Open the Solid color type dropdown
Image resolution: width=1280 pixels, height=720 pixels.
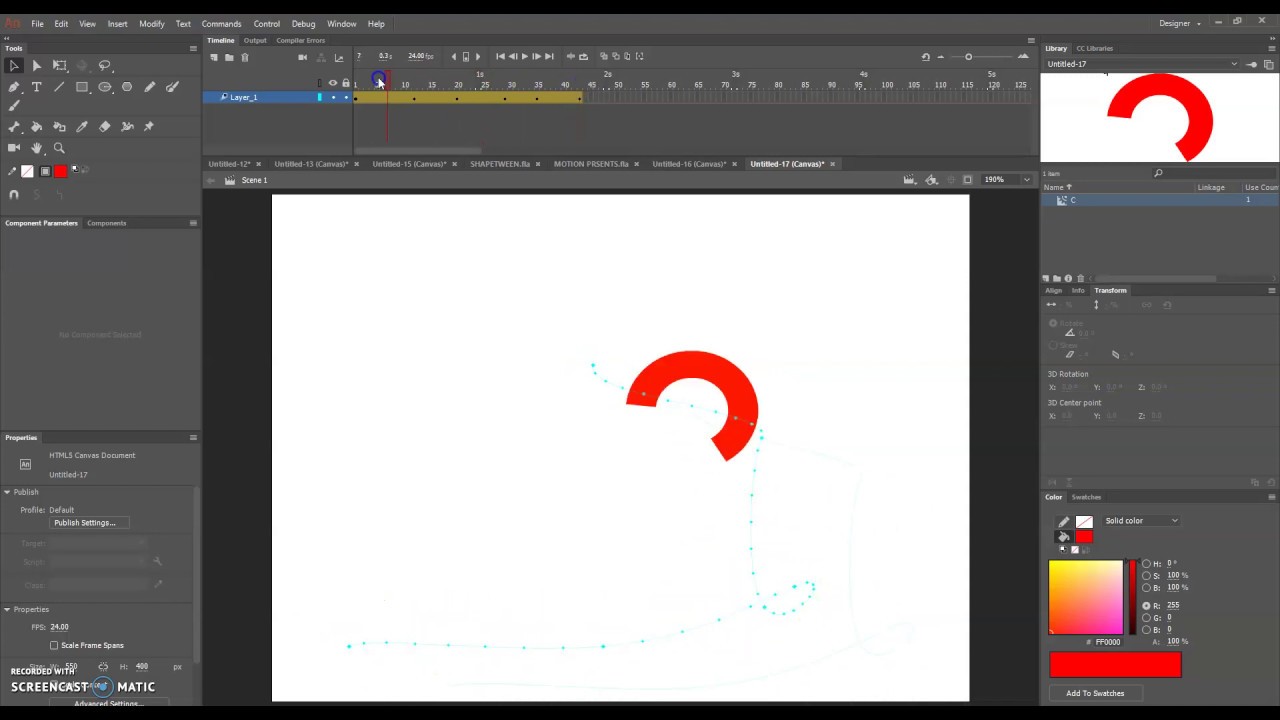click(1141, 521)
